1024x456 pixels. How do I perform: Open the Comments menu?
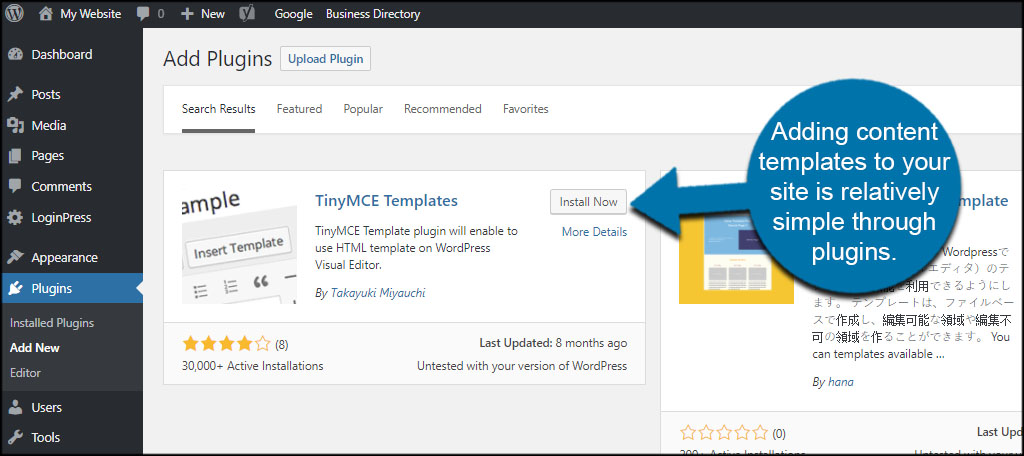[61, 187]
